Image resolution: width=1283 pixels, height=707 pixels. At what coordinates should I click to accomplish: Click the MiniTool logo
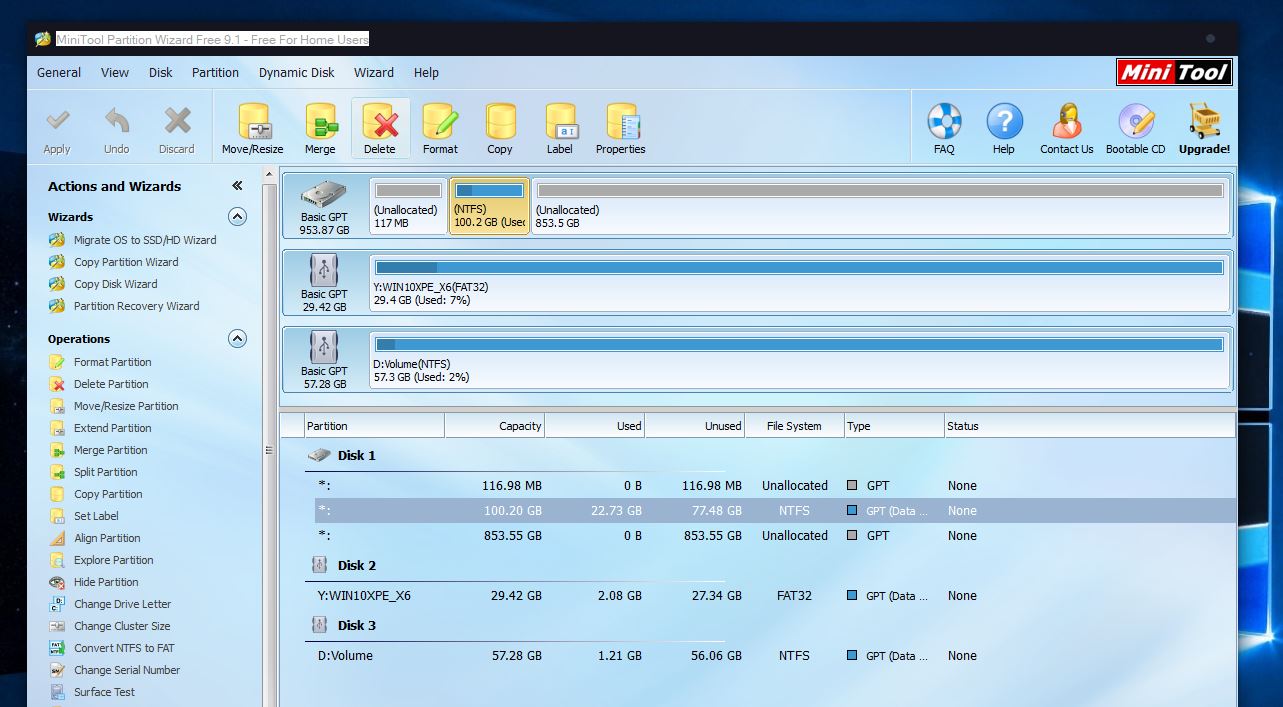coord(1174,72)
